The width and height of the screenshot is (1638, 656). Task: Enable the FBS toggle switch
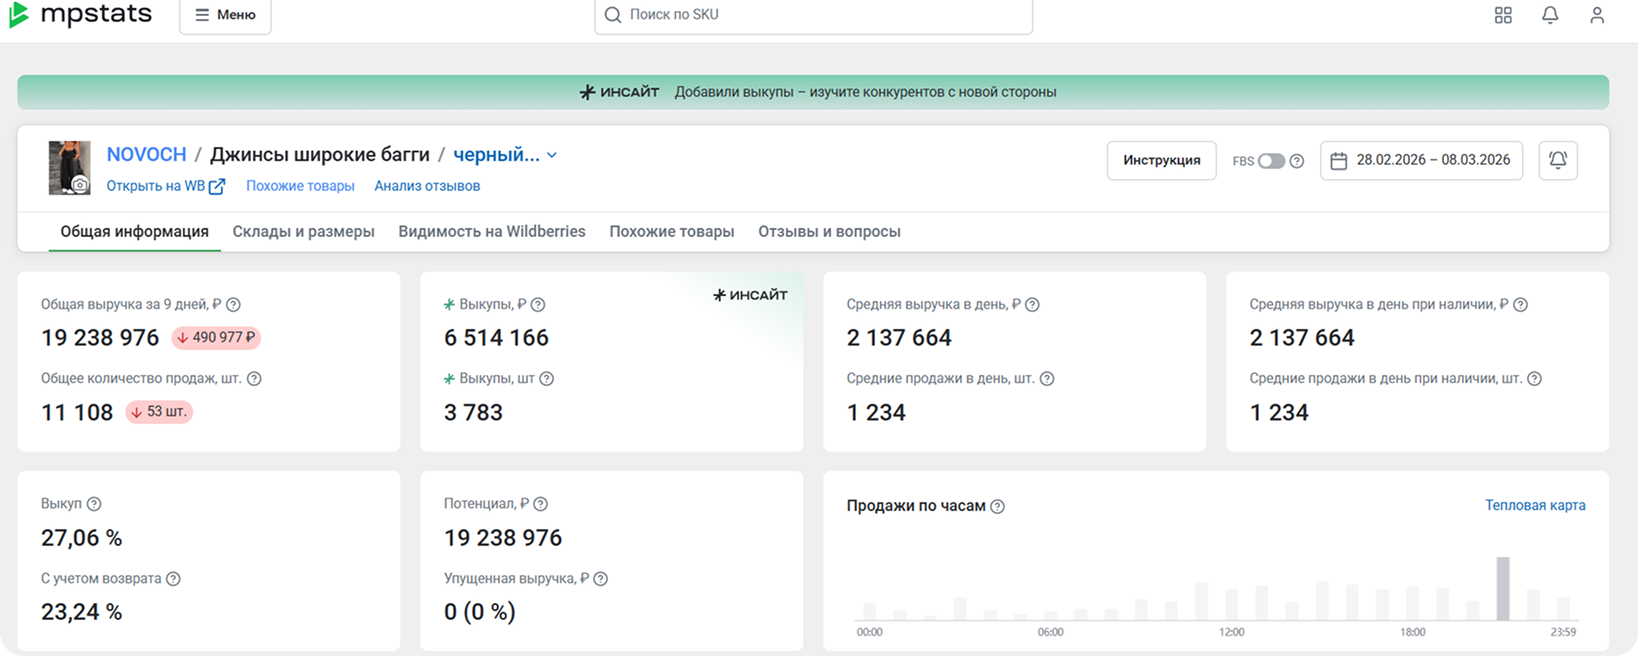pos(1270,161)
